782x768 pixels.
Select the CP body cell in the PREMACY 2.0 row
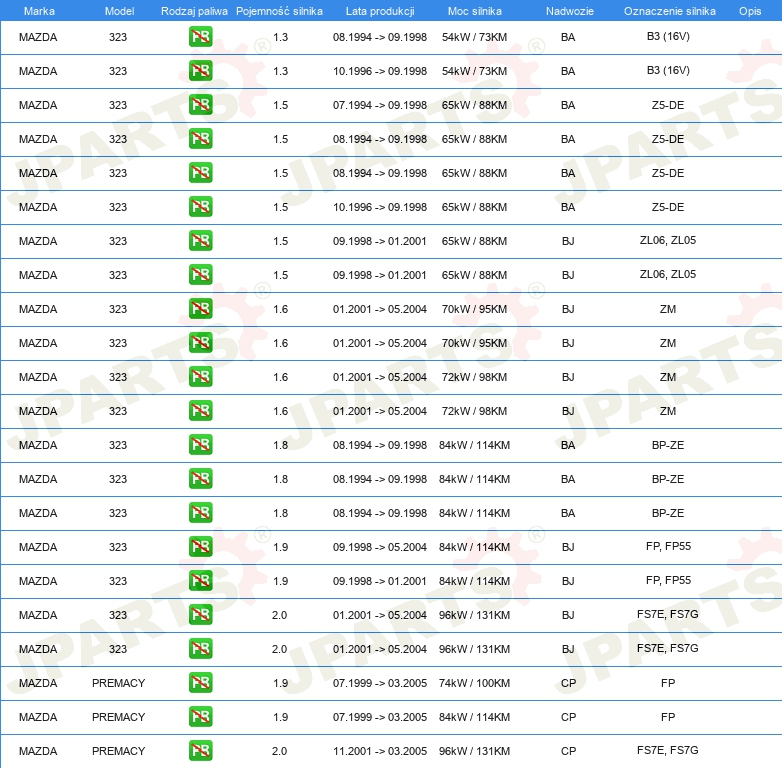point(569,751)
